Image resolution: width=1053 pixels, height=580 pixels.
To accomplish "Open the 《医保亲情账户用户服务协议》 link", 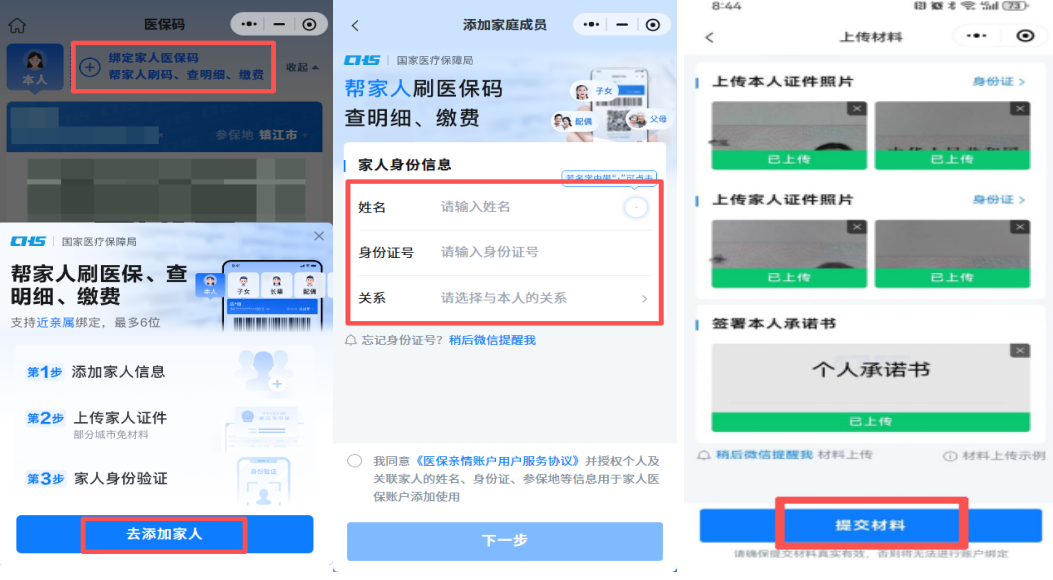I will tap(498, 461).
